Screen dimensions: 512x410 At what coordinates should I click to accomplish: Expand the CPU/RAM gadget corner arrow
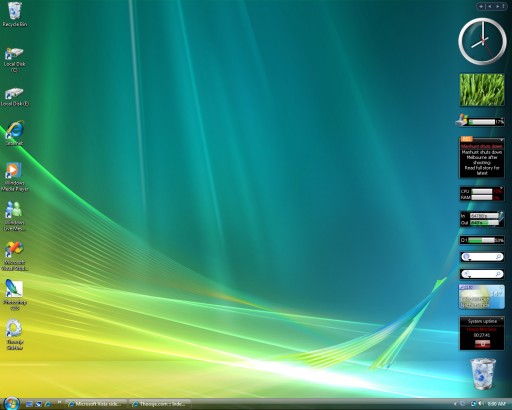501,188
